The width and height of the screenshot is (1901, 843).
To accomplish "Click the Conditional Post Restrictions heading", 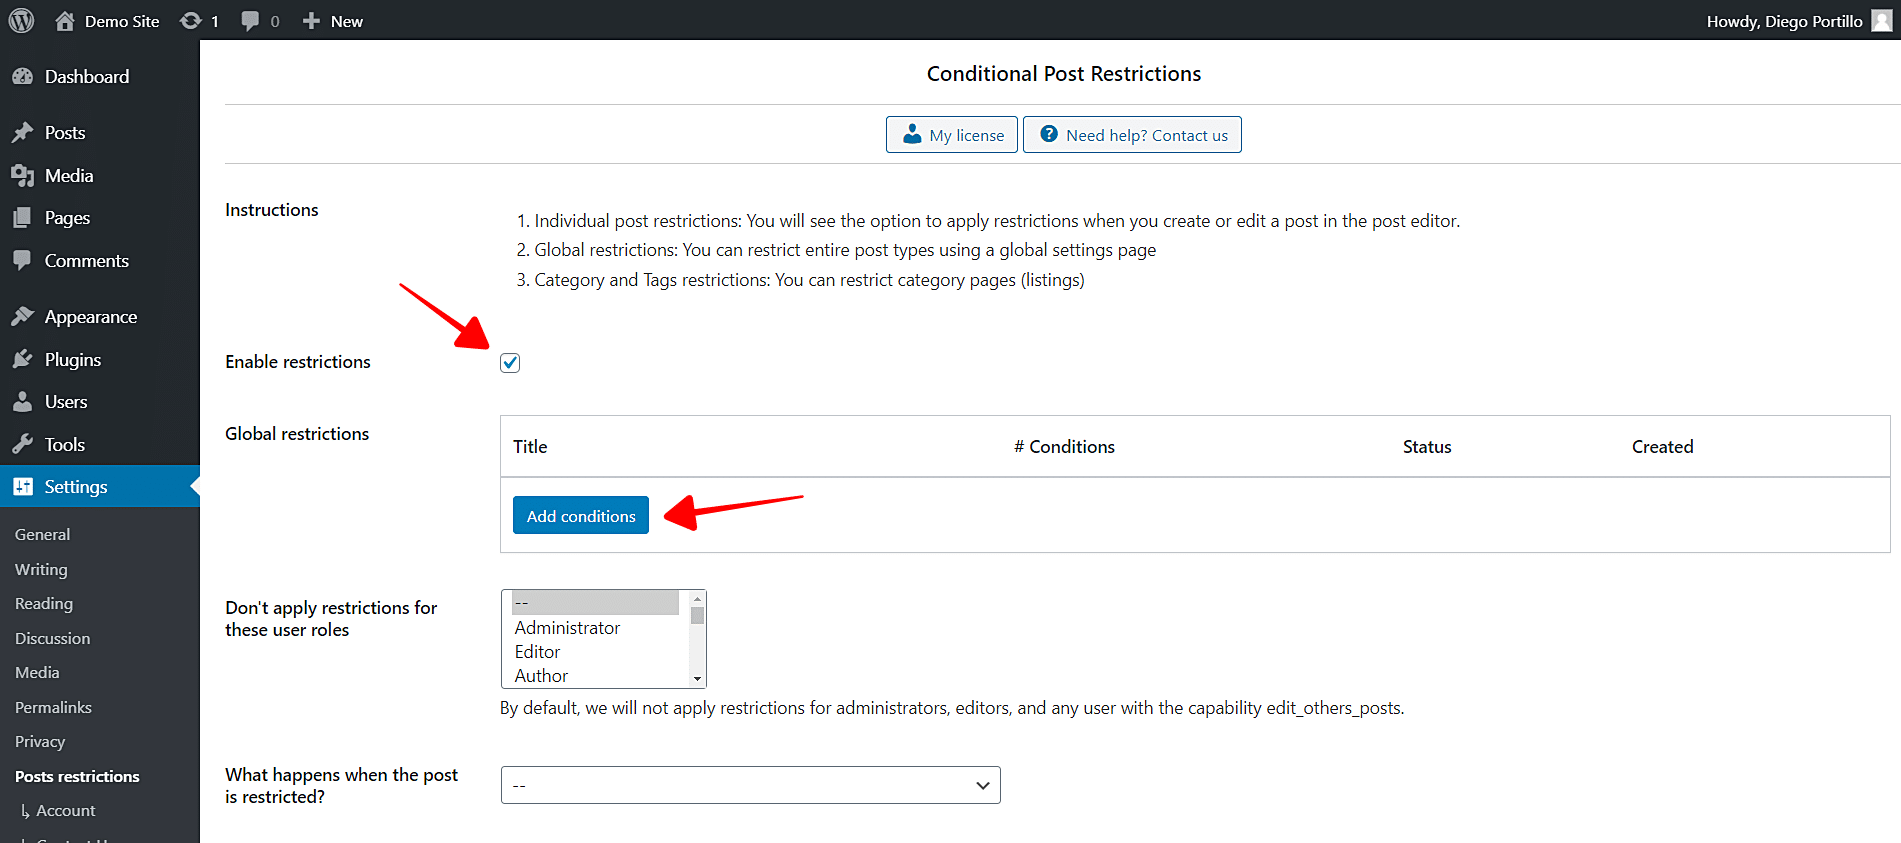I will (x=1064, y=74).
